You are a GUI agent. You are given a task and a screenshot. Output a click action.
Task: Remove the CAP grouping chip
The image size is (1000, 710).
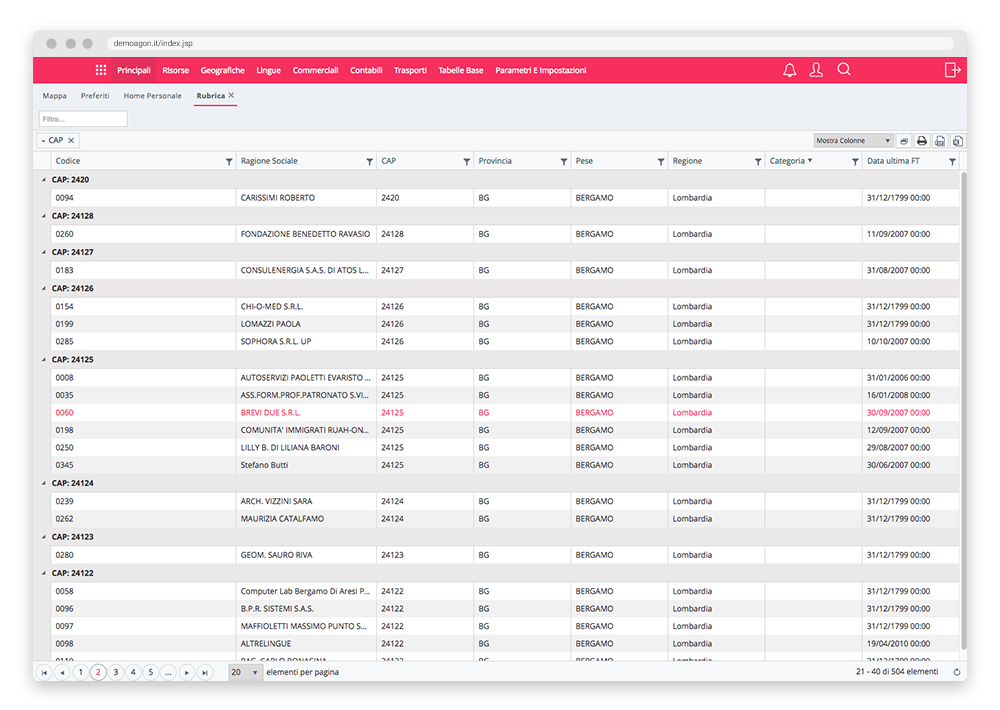pos(71,140)
